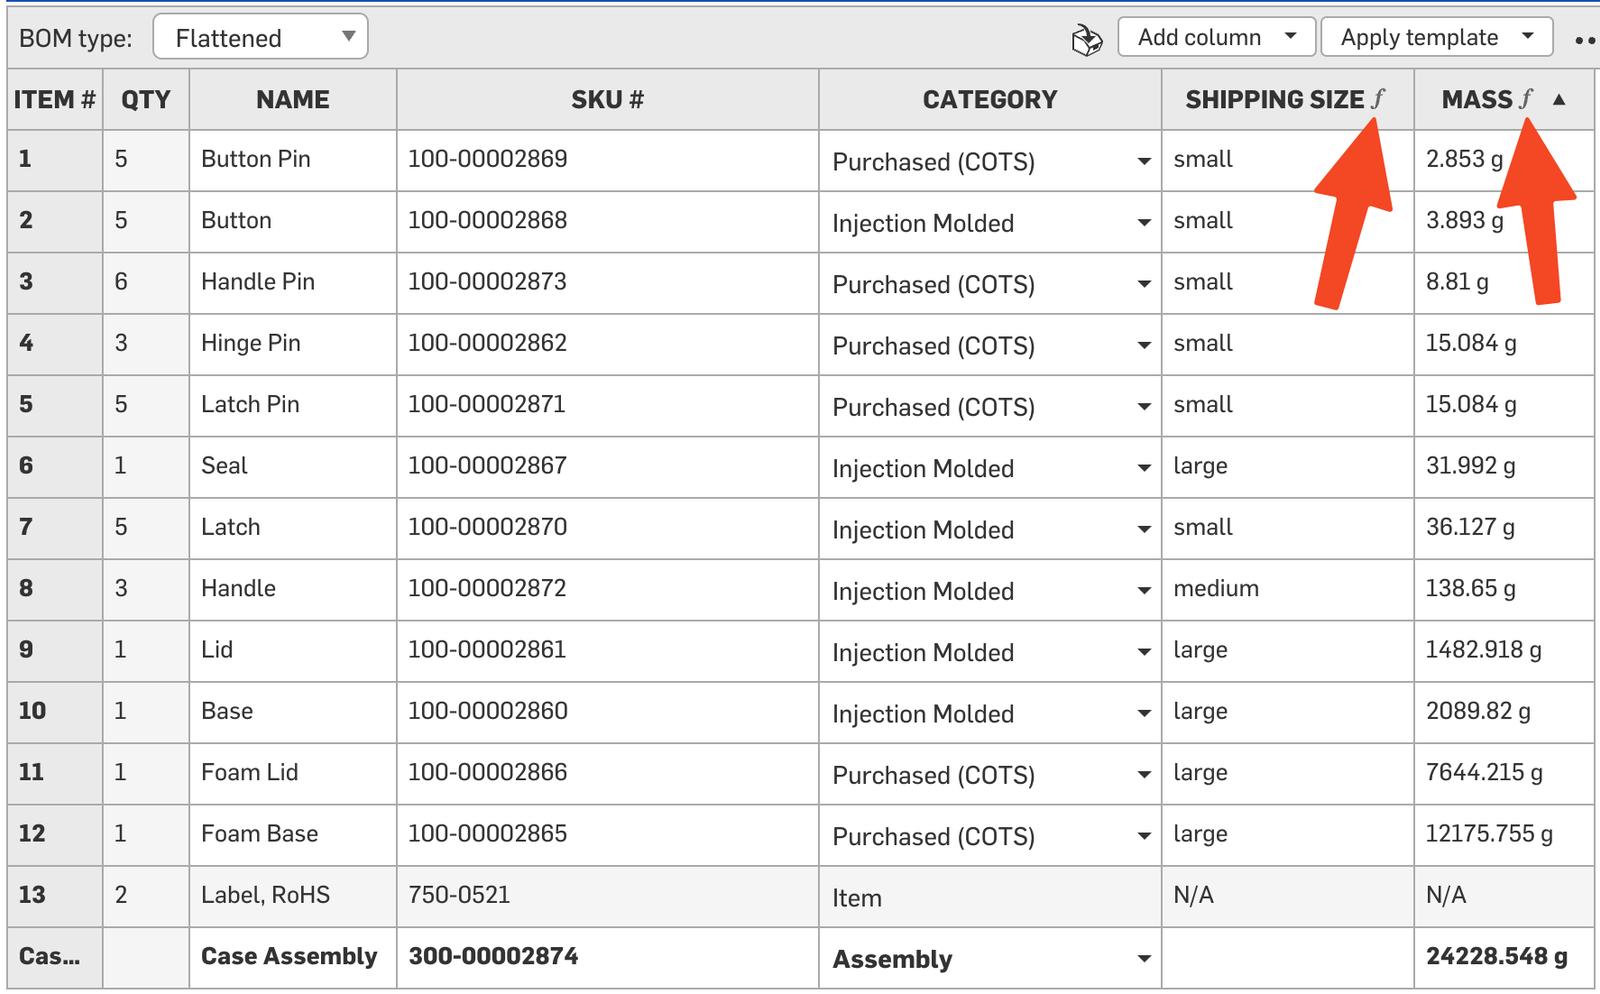Viewport: 1600px width, 994px height.
Task: Click SKU cell 100-00002861 for Lid
Action: (x=487, y=649)
